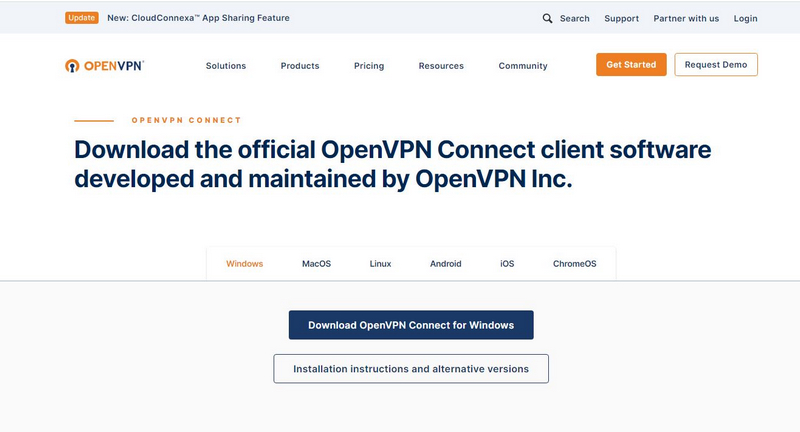Open Installation instructions and alternative versions
This screenshot has width=800, height=432.
click(411, 369)
